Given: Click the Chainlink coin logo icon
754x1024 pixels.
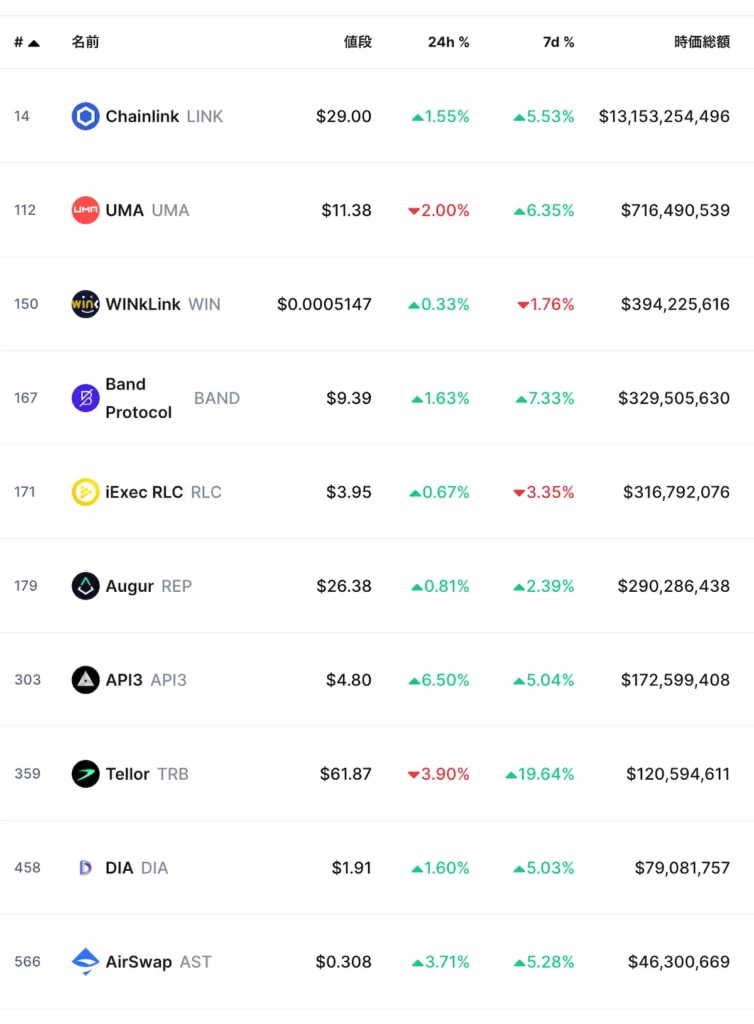Looking at the screenshot, I should 86,116.
